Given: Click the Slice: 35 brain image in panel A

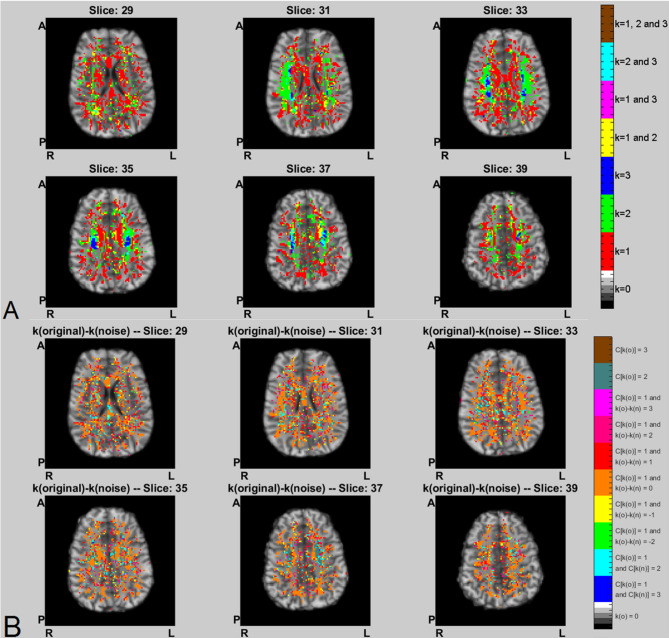Looking at the screenshot, I should 111,242.
